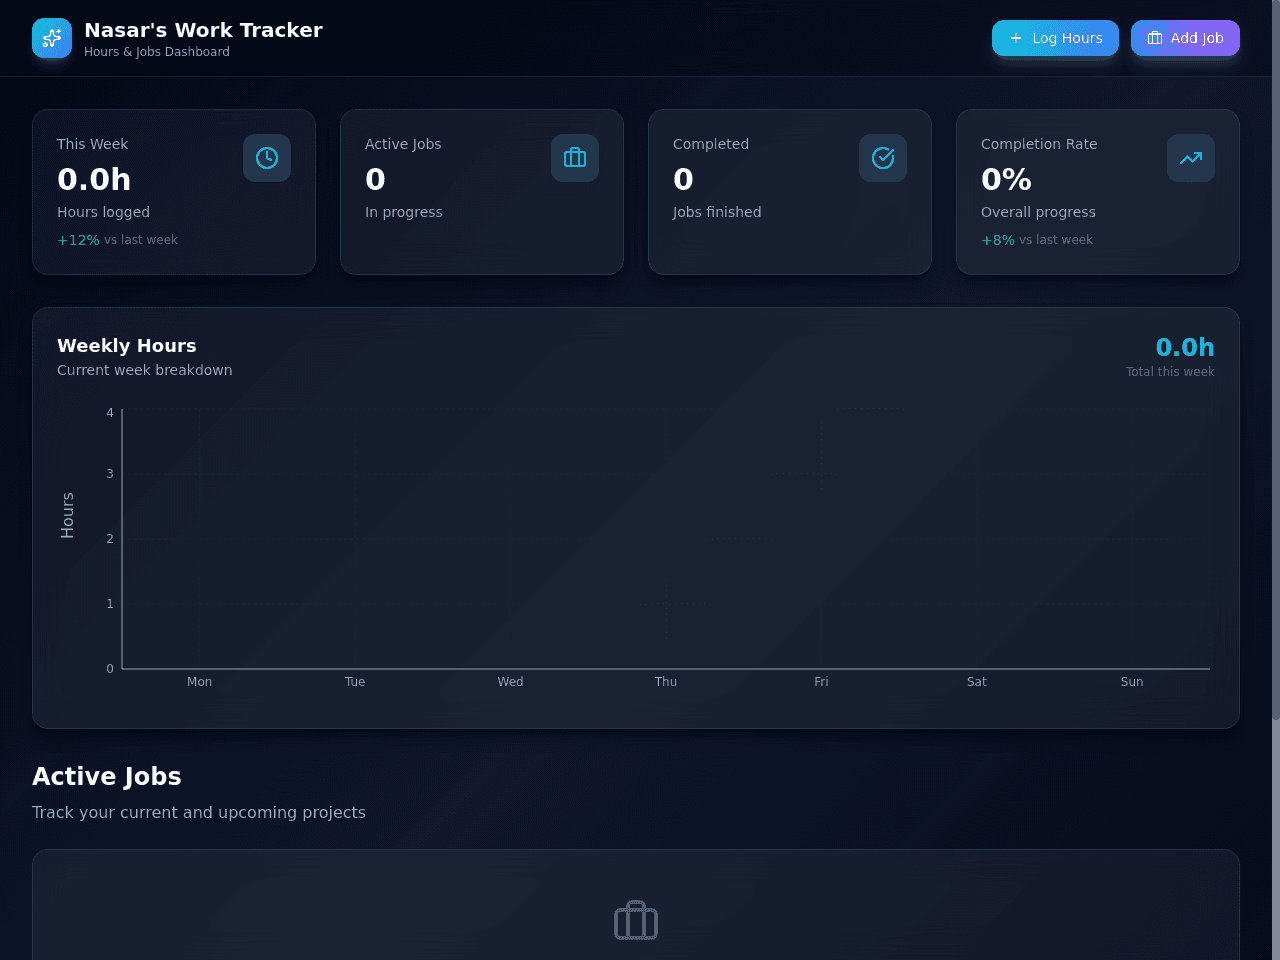Click the sparkle app logo icon
The height and width of the screenshot is (960, 1280).
[52, 38]
